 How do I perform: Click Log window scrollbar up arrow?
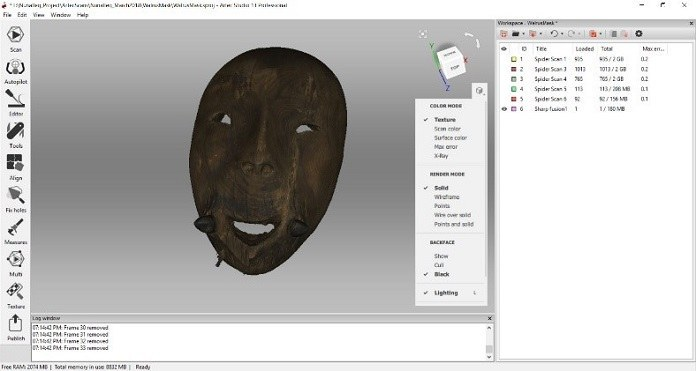[x=490, y=328]
